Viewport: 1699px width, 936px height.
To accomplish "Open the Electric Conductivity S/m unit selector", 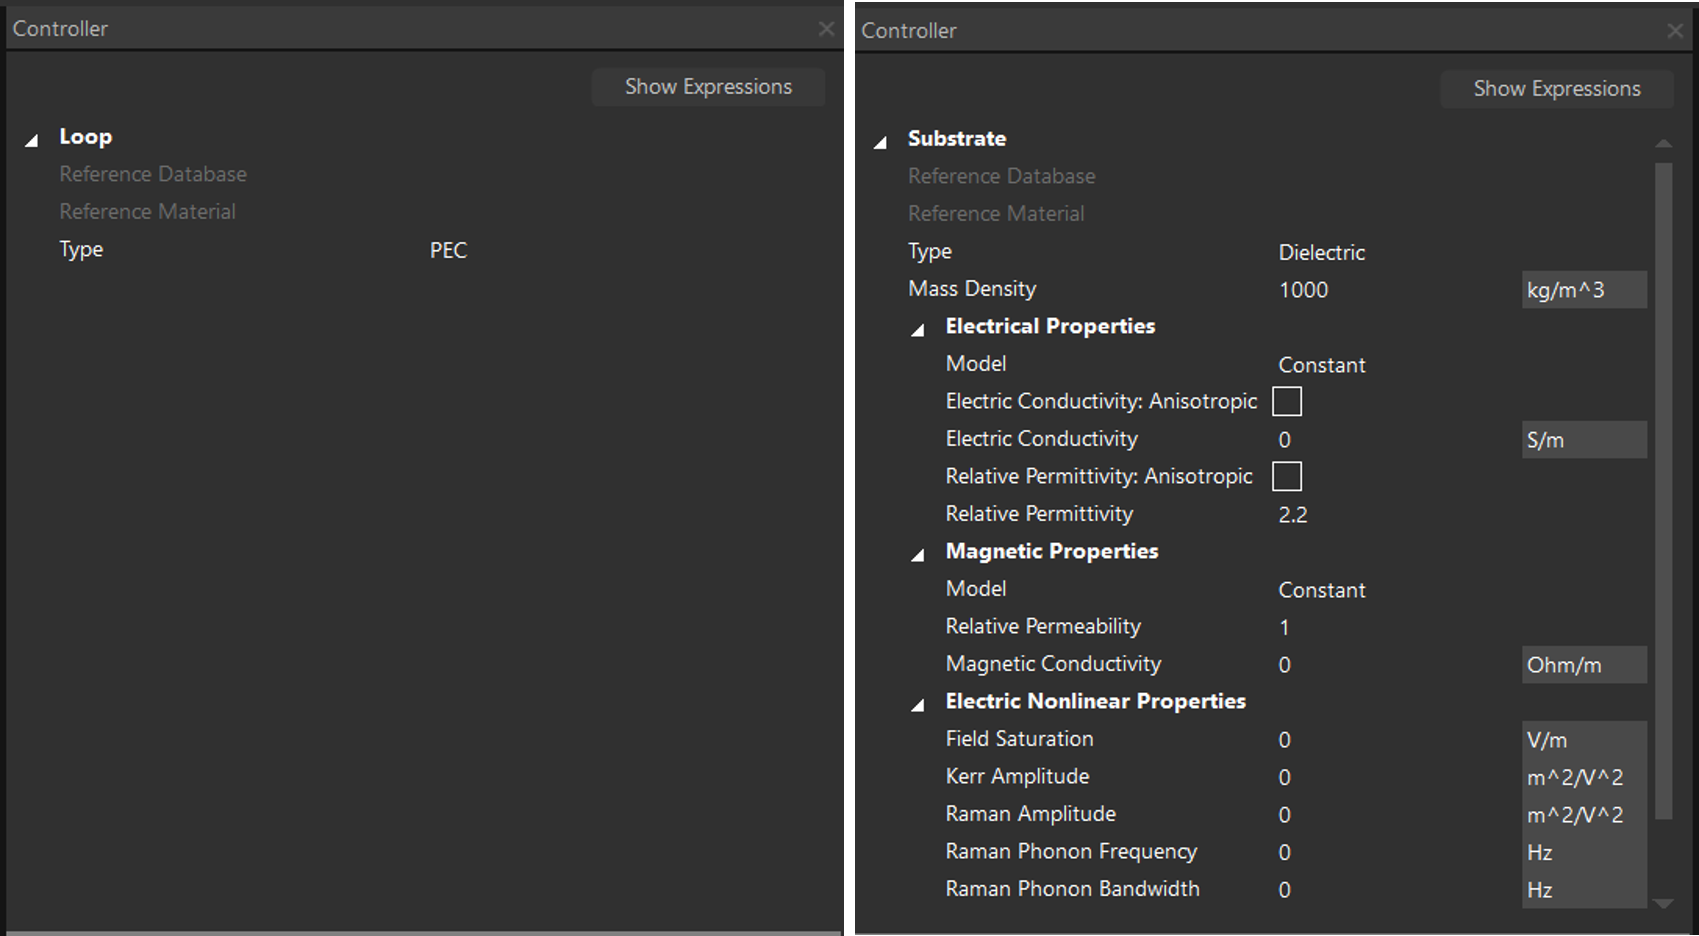I will coord(1583,440).
